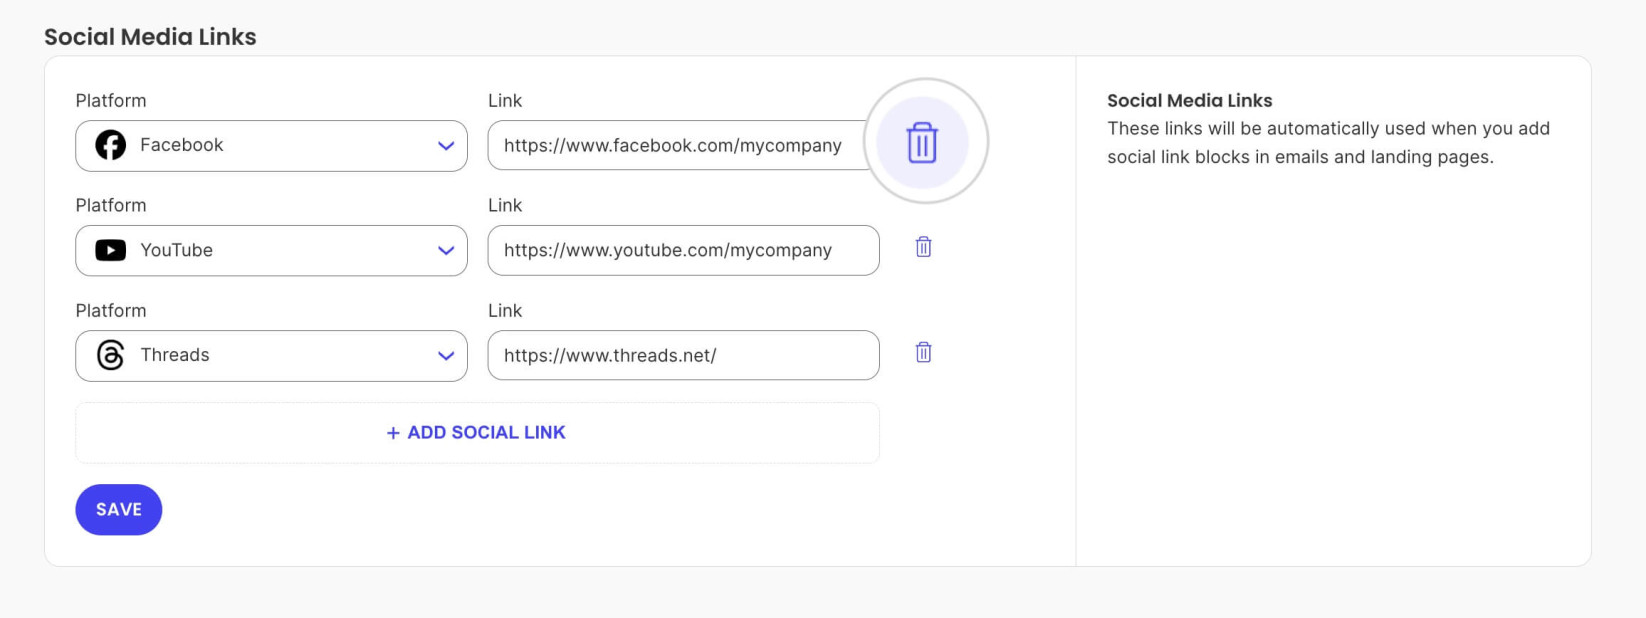
Task: Click the sidebar 'Social Media Links' description title
Action: [1190, 101]
